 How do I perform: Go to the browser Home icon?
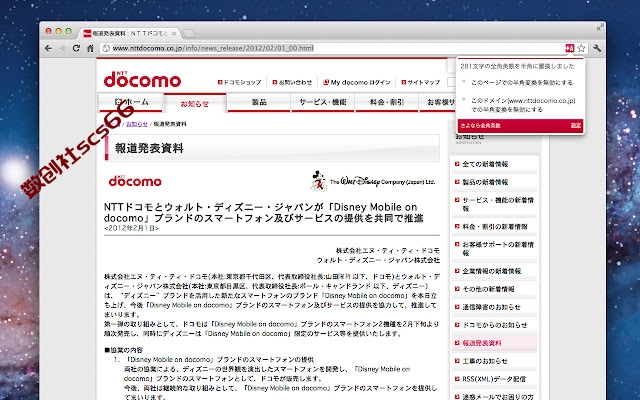[90, 48]
